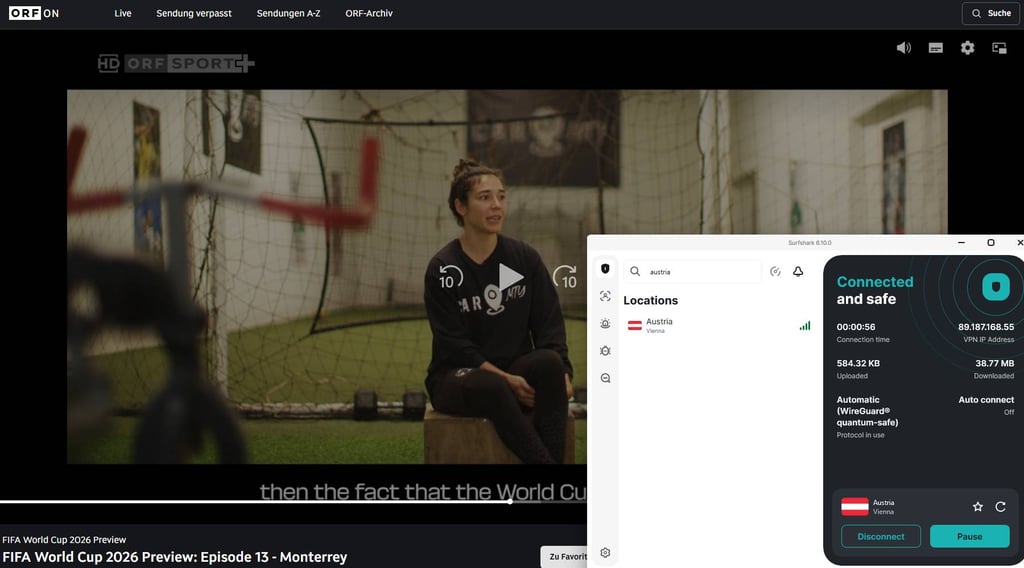
Task: Toggle video subtitles icon
Action: (936, 48)
